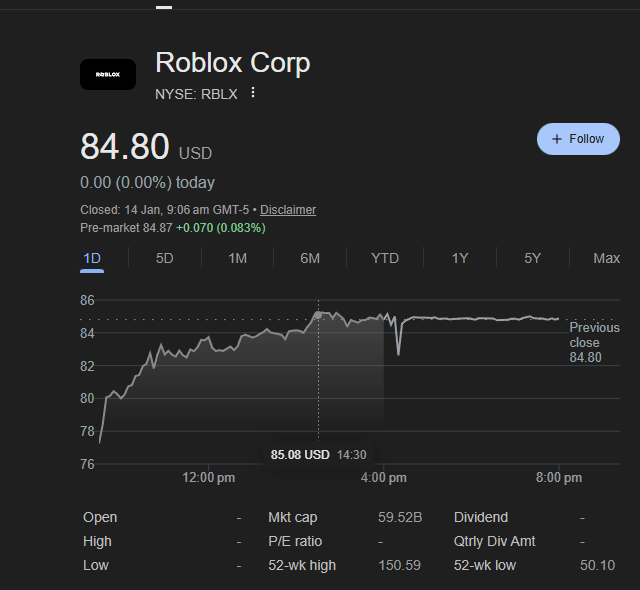Click the chart hover point at 14:30
This screenshot has width=640, height=590.
pyautogui.click(x=318, y=315)
